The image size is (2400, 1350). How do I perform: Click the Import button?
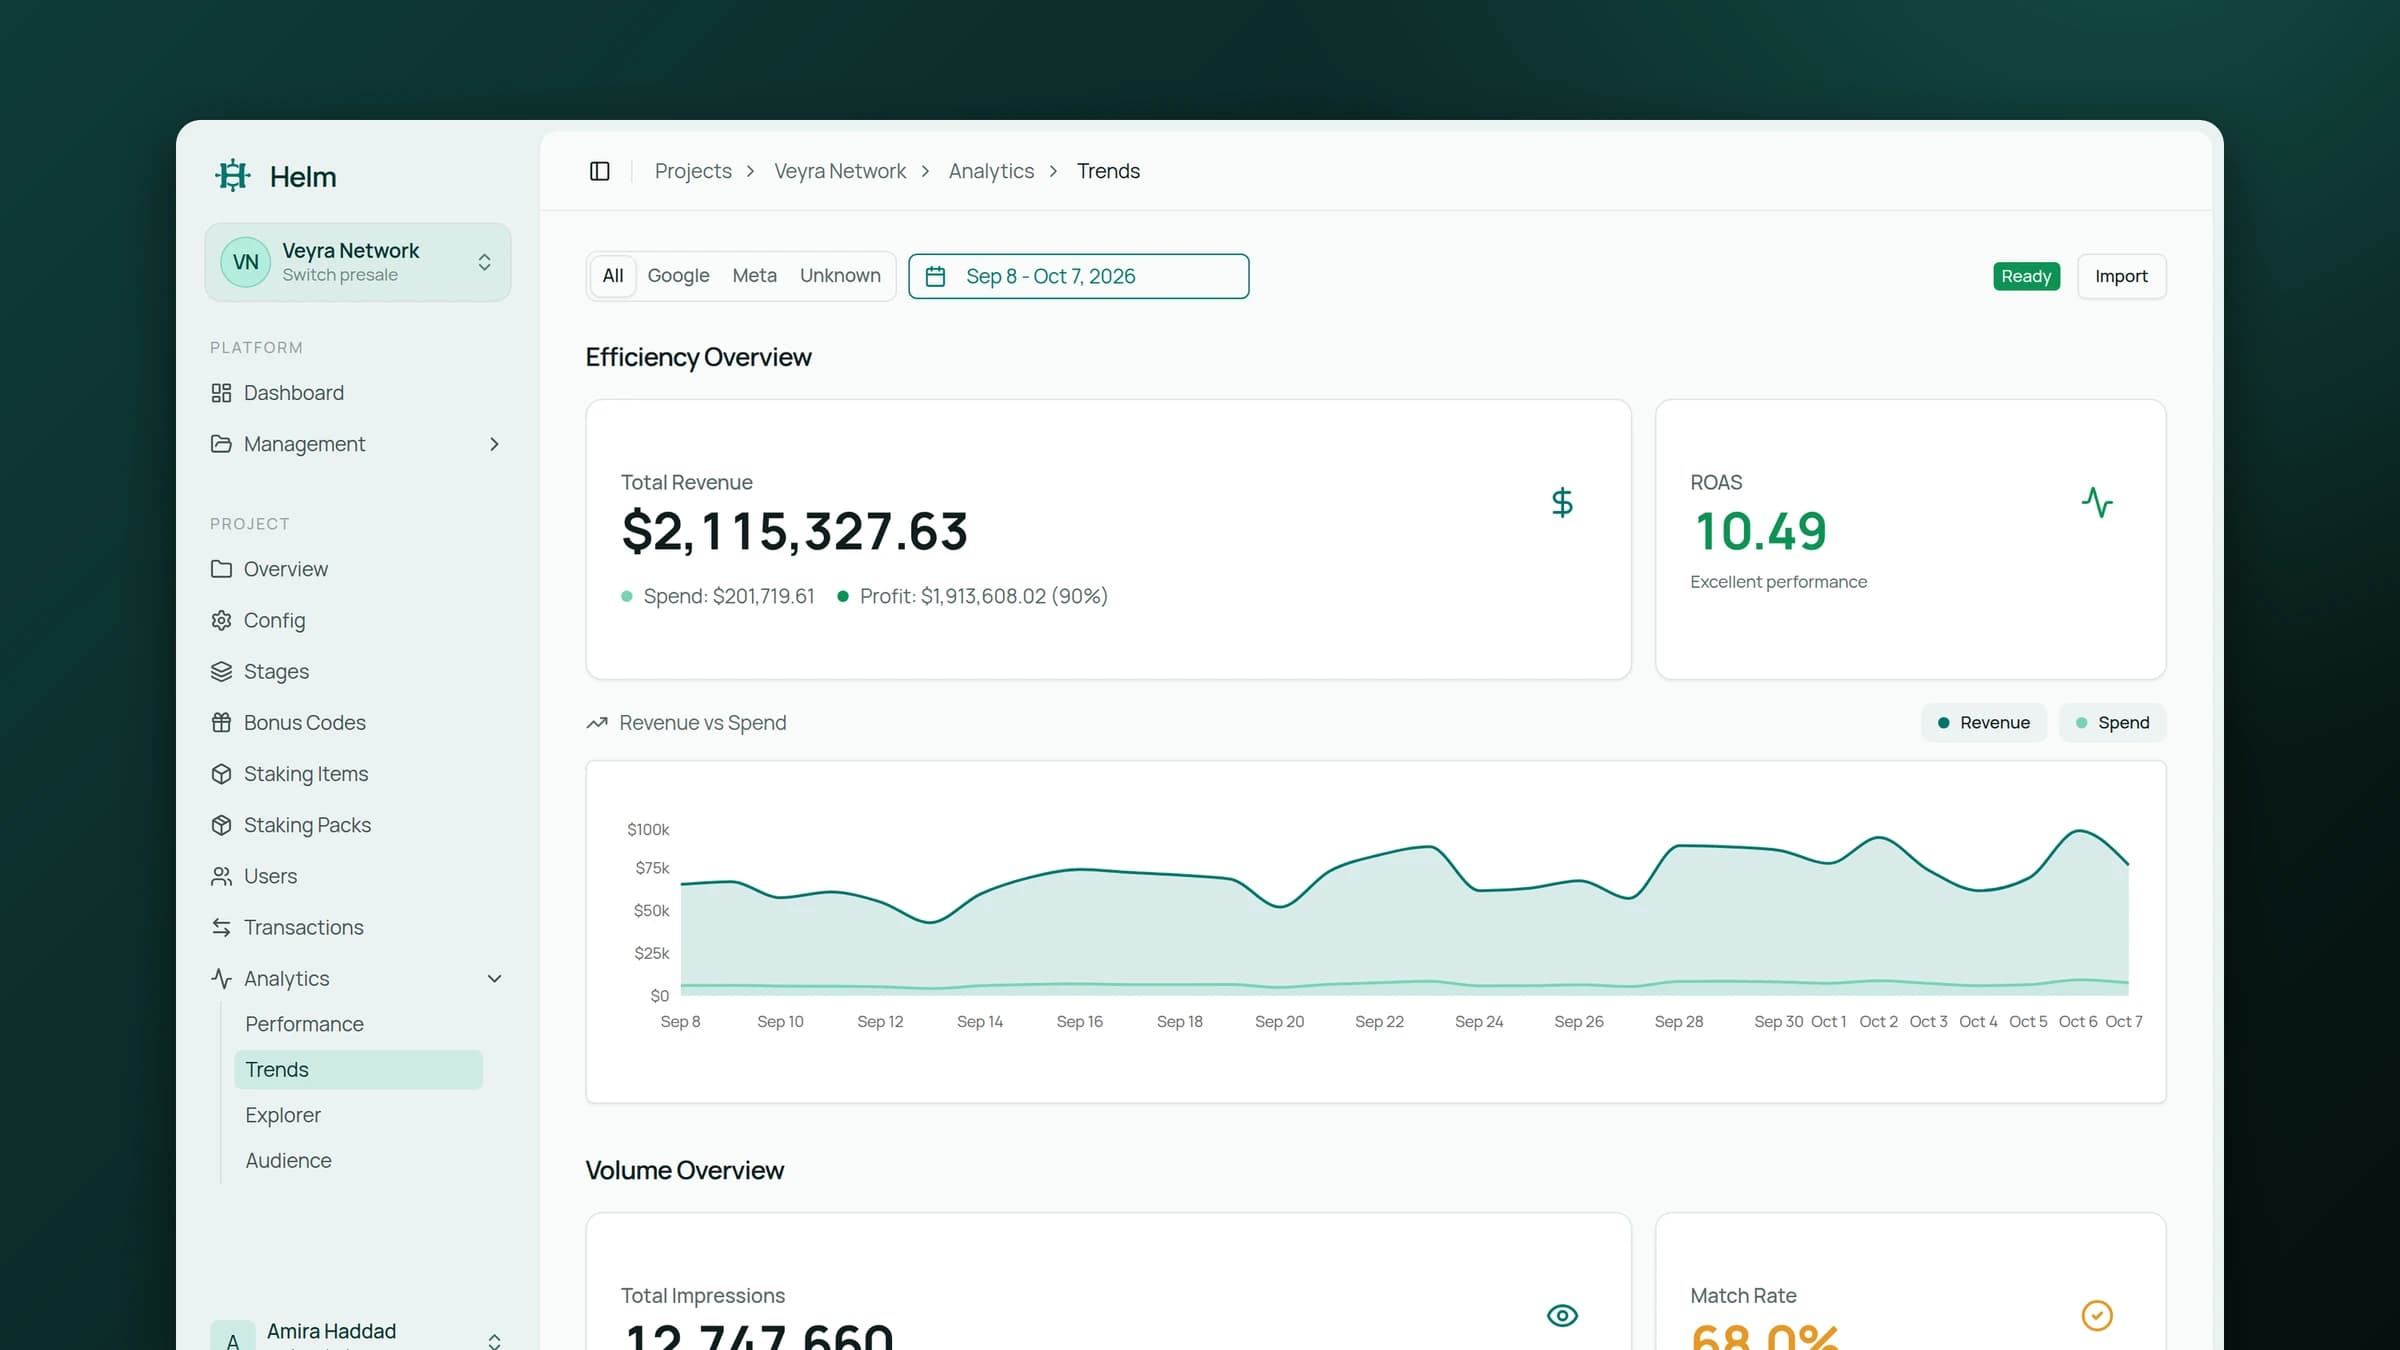2121,276
